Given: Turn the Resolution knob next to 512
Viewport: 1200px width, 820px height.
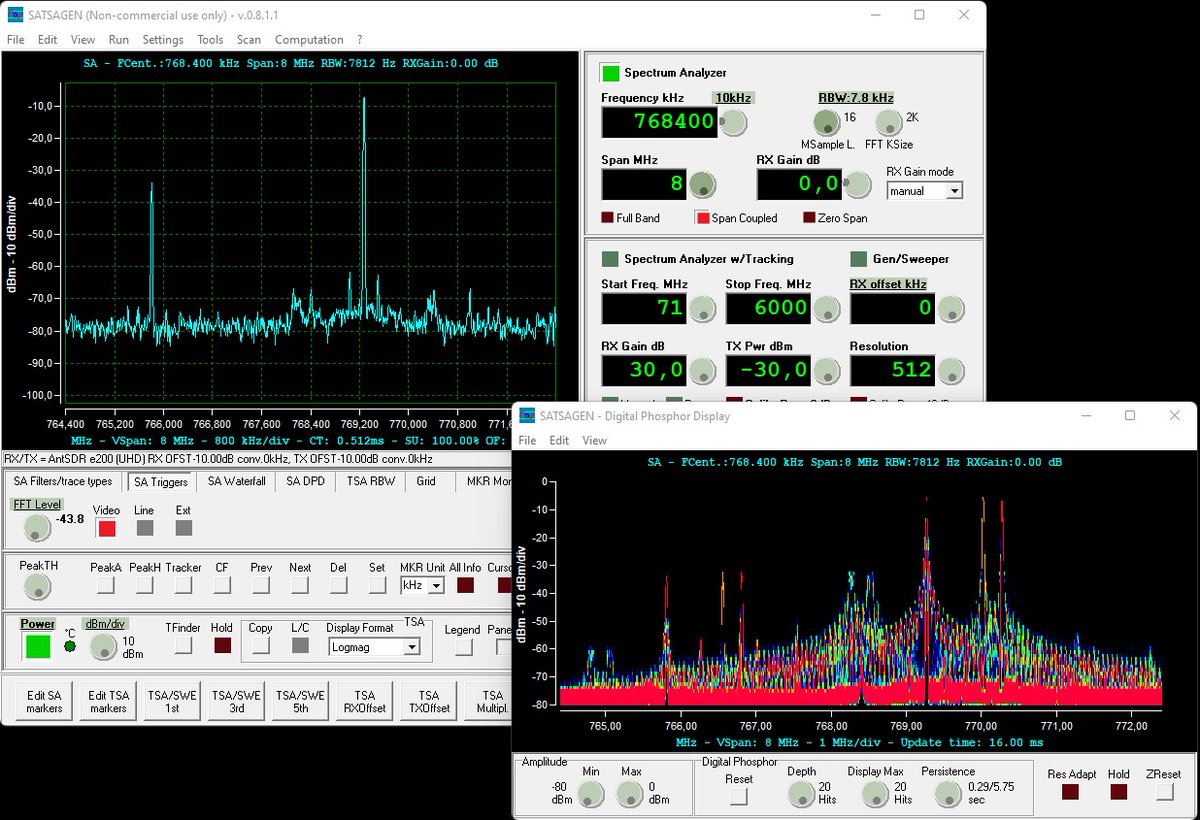Looking at the screenshot, I should [x=950, y=370].
